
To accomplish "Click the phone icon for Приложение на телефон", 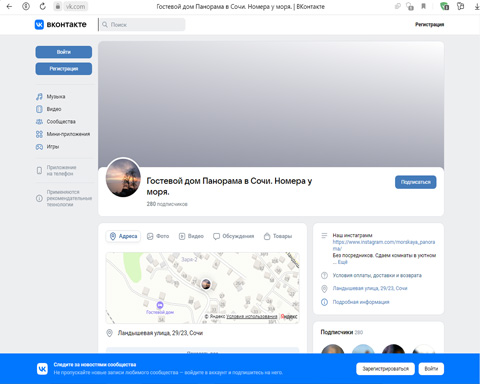I will click(x=39, y=170).
